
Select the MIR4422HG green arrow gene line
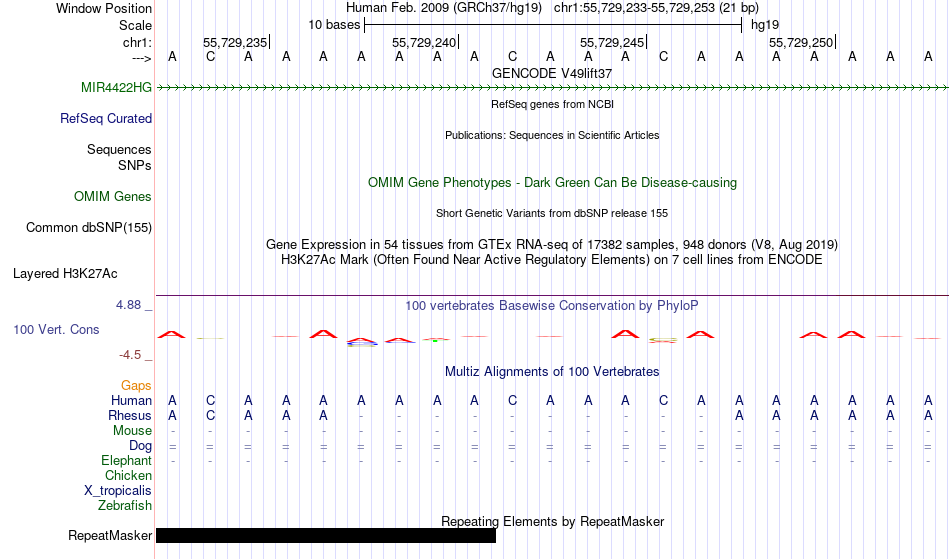point(552,88)
